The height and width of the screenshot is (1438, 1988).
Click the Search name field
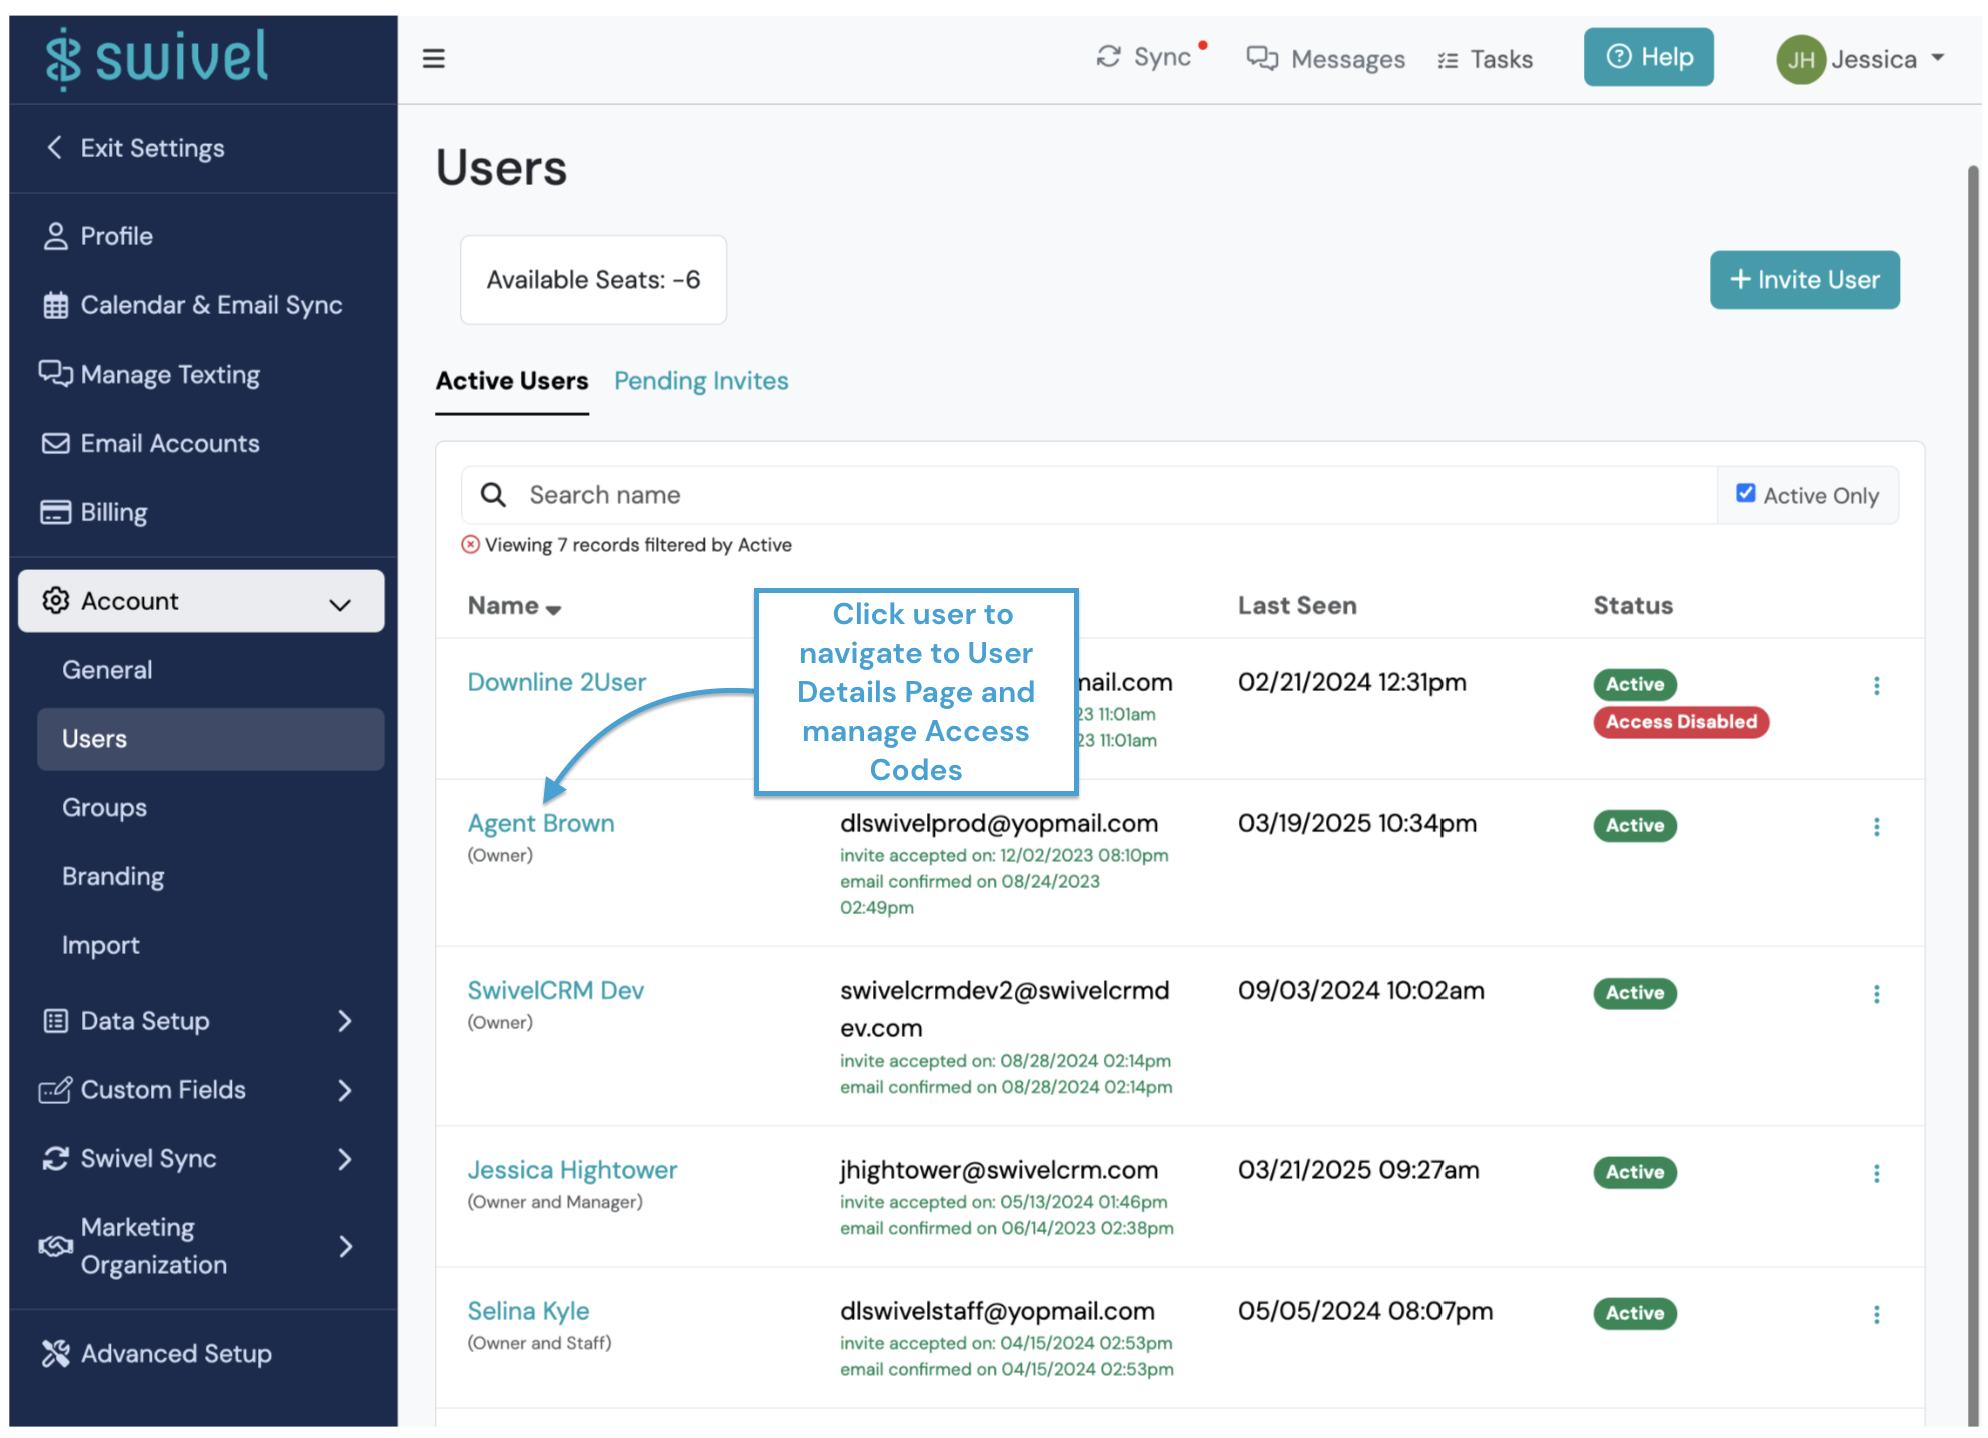point(1089,495)
